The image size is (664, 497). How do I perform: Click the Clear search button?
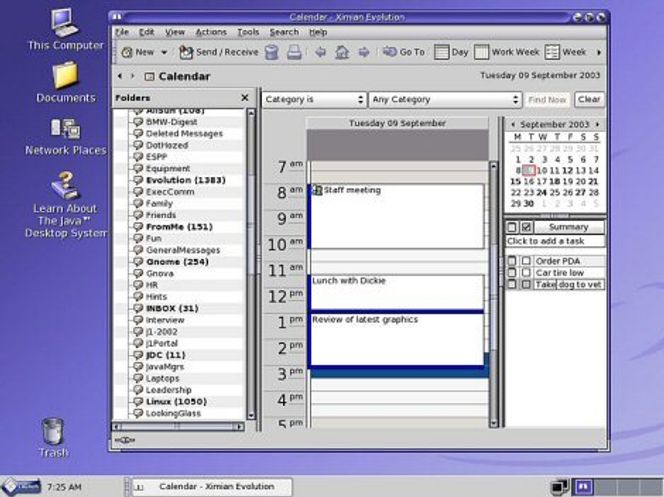click(589, 99)
